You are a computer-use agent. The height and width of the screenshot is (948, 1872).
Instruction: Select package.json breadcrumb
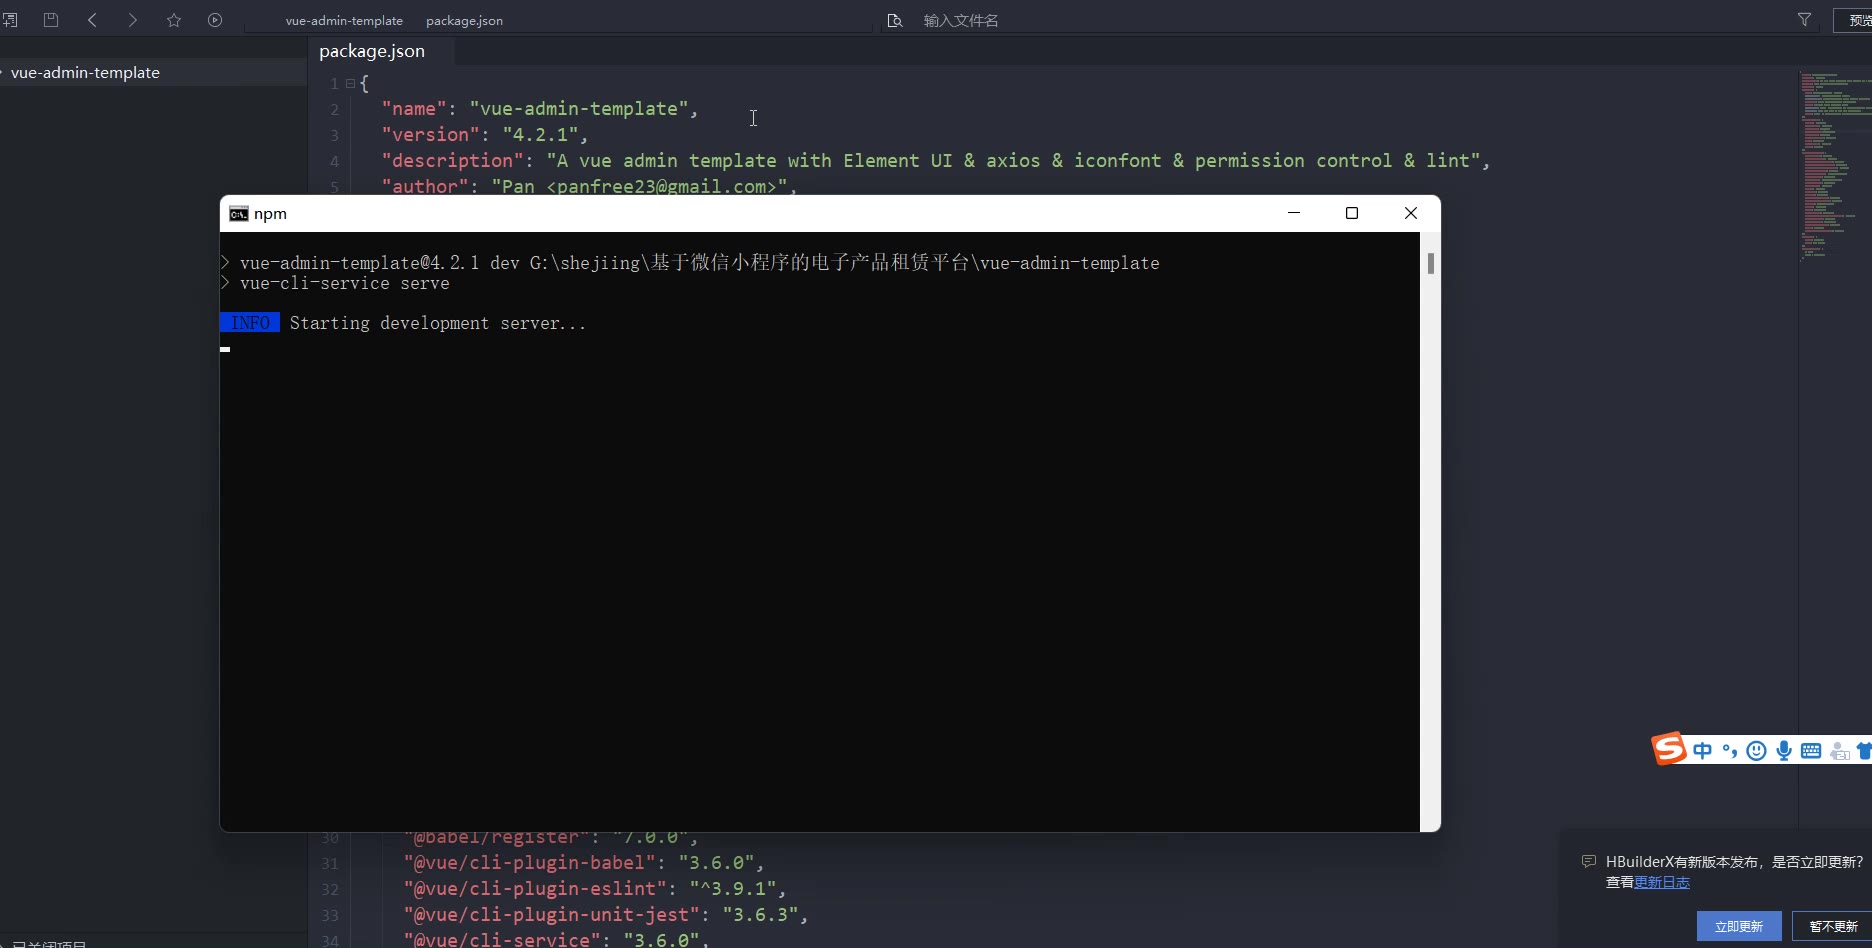click(464, 21)
